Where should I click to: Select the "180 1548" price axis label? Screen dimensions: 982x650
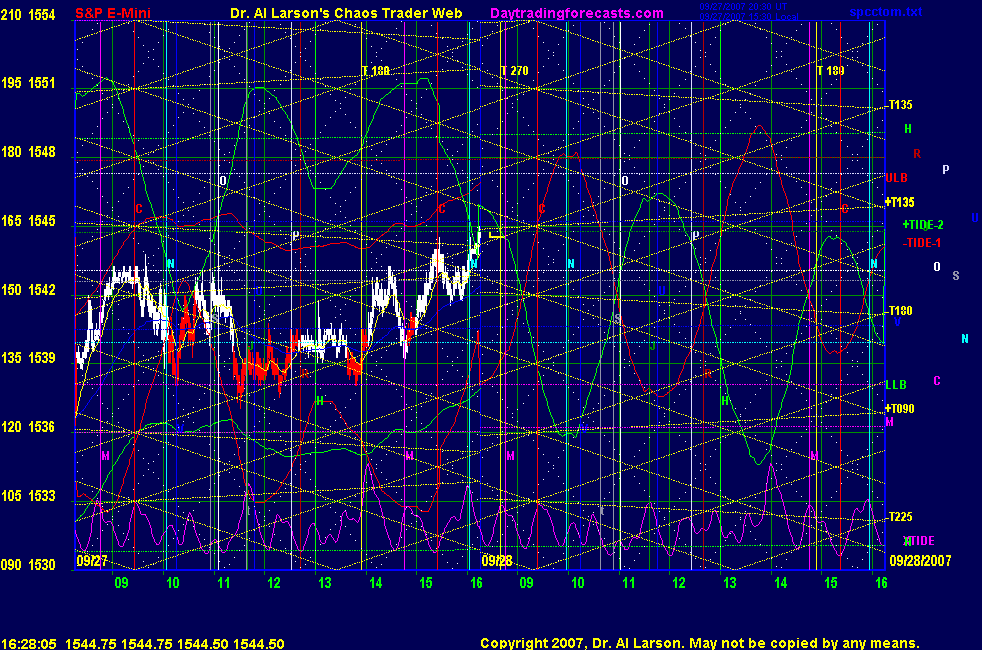pyautogui.click(x=28, y=152)
